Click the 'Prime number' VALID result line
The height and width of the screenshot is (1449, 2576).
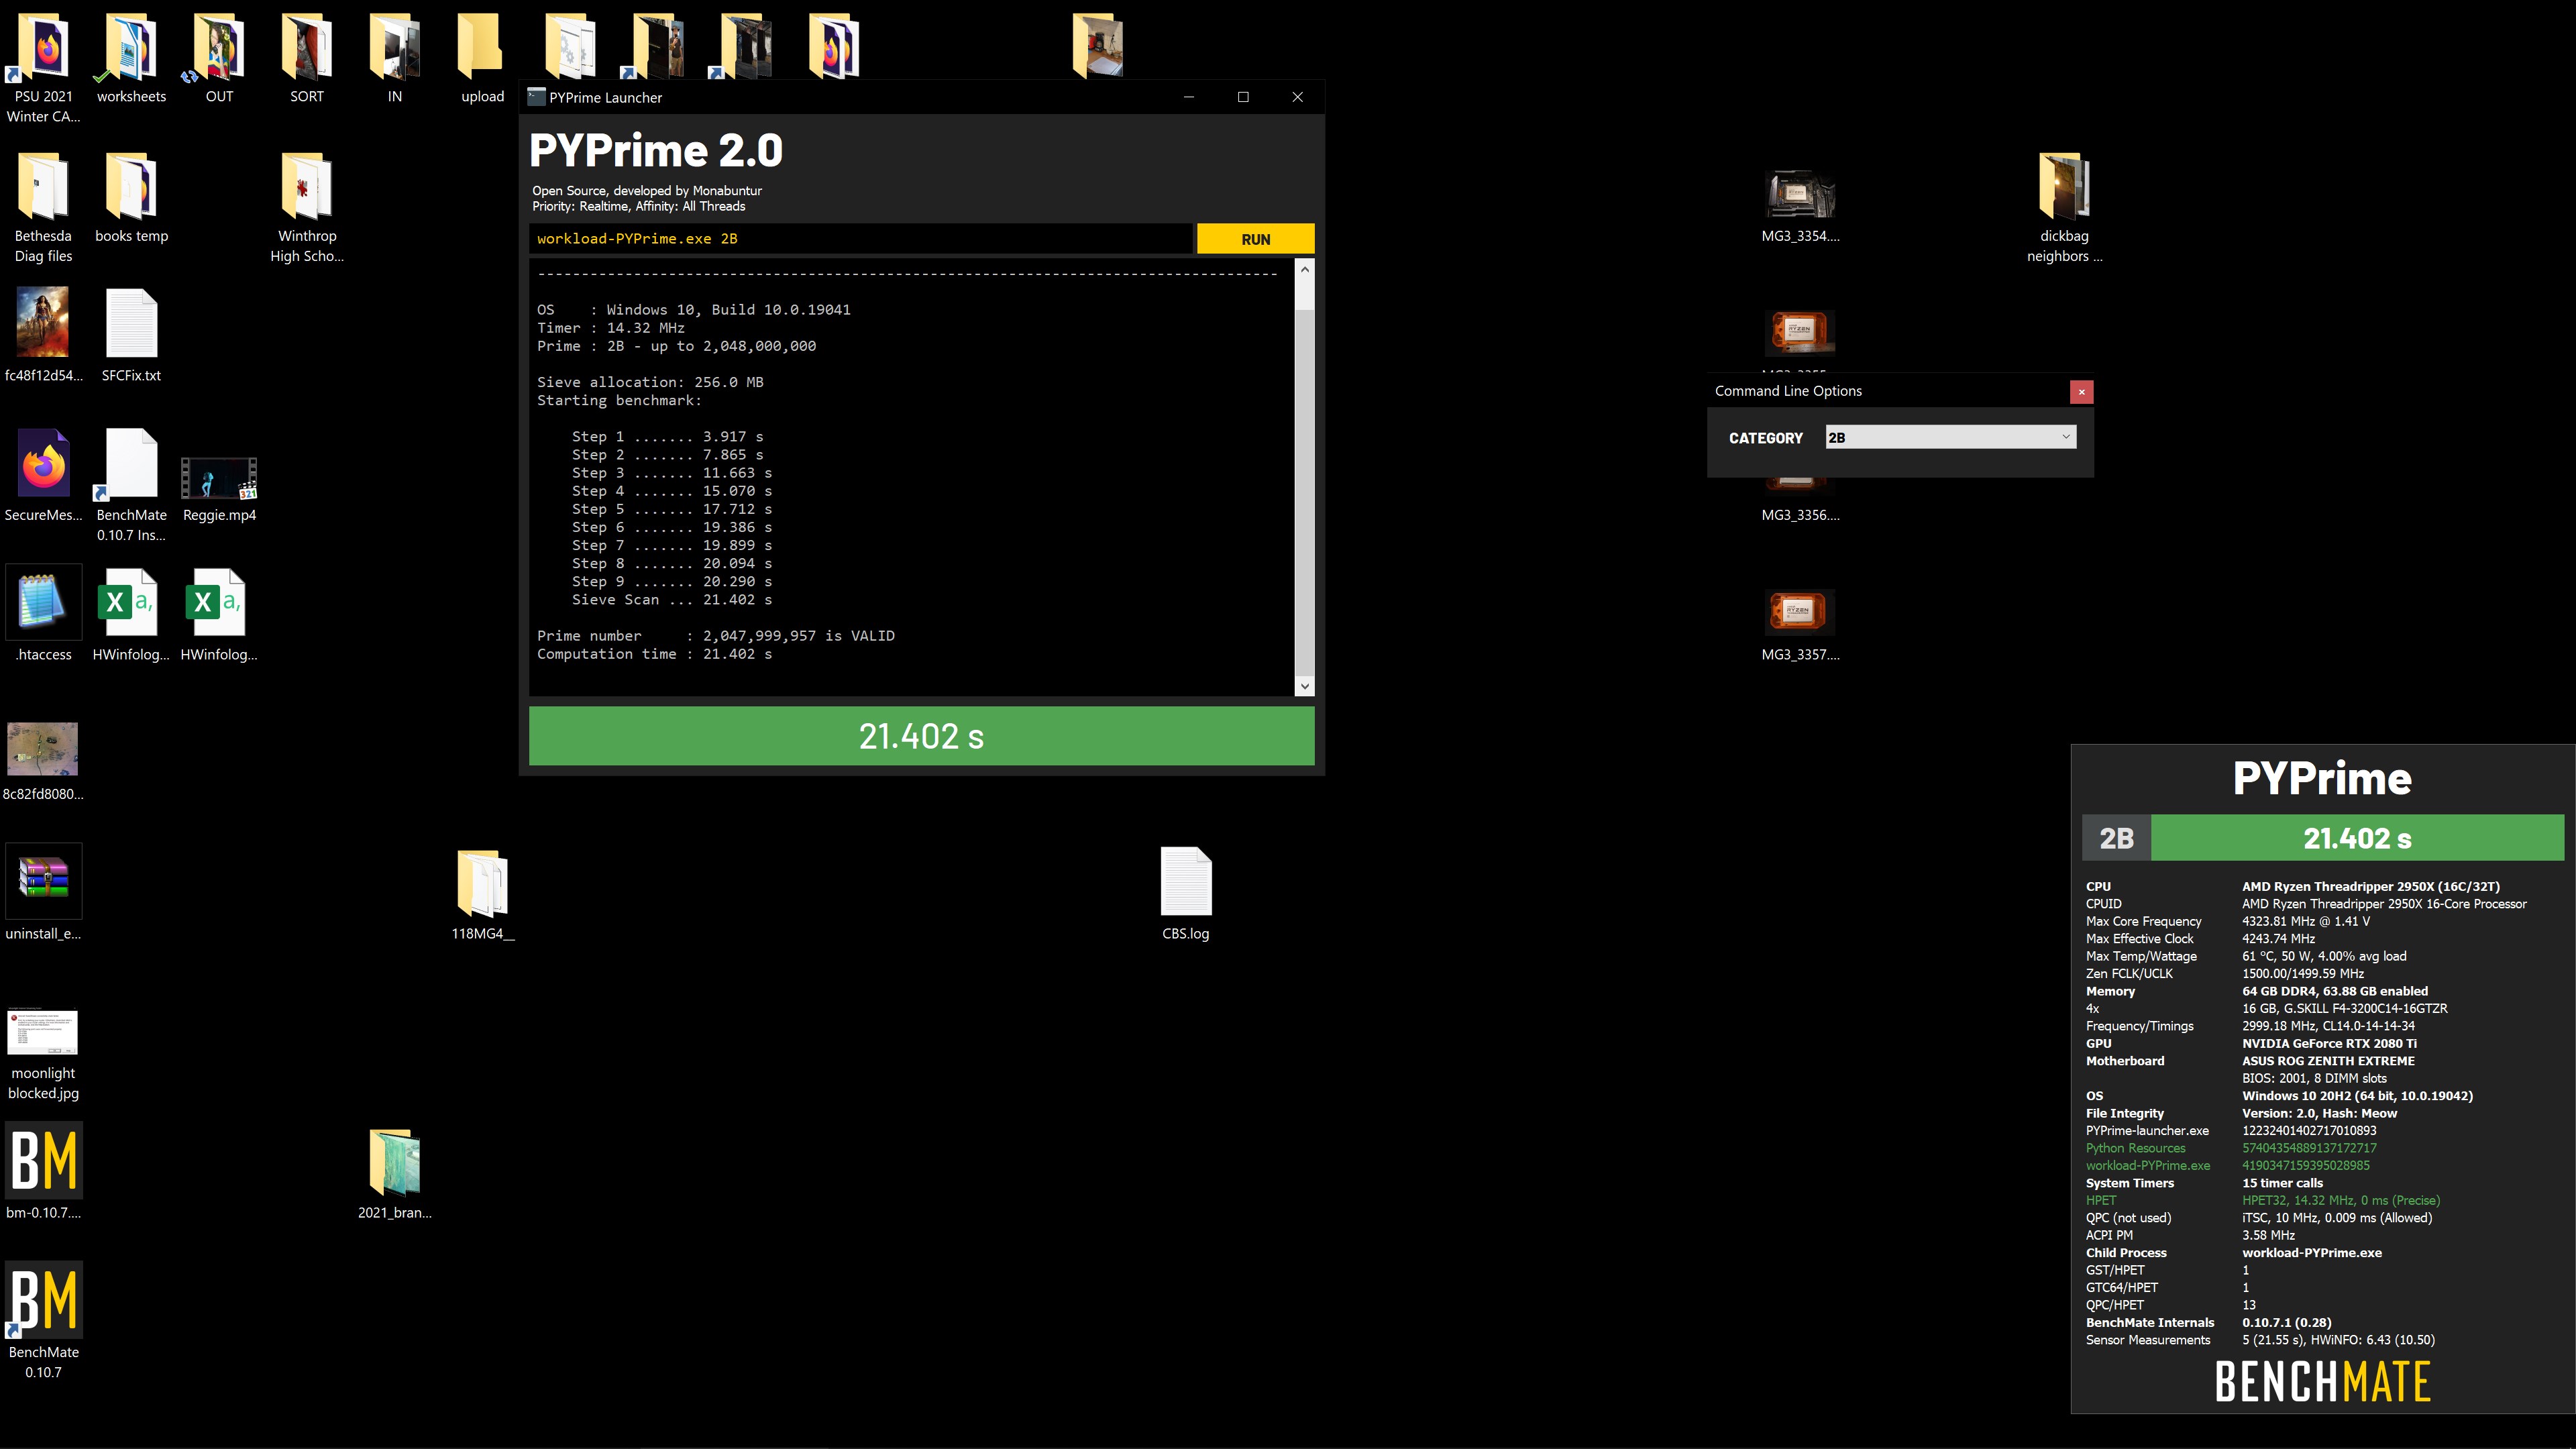point(716,636)
